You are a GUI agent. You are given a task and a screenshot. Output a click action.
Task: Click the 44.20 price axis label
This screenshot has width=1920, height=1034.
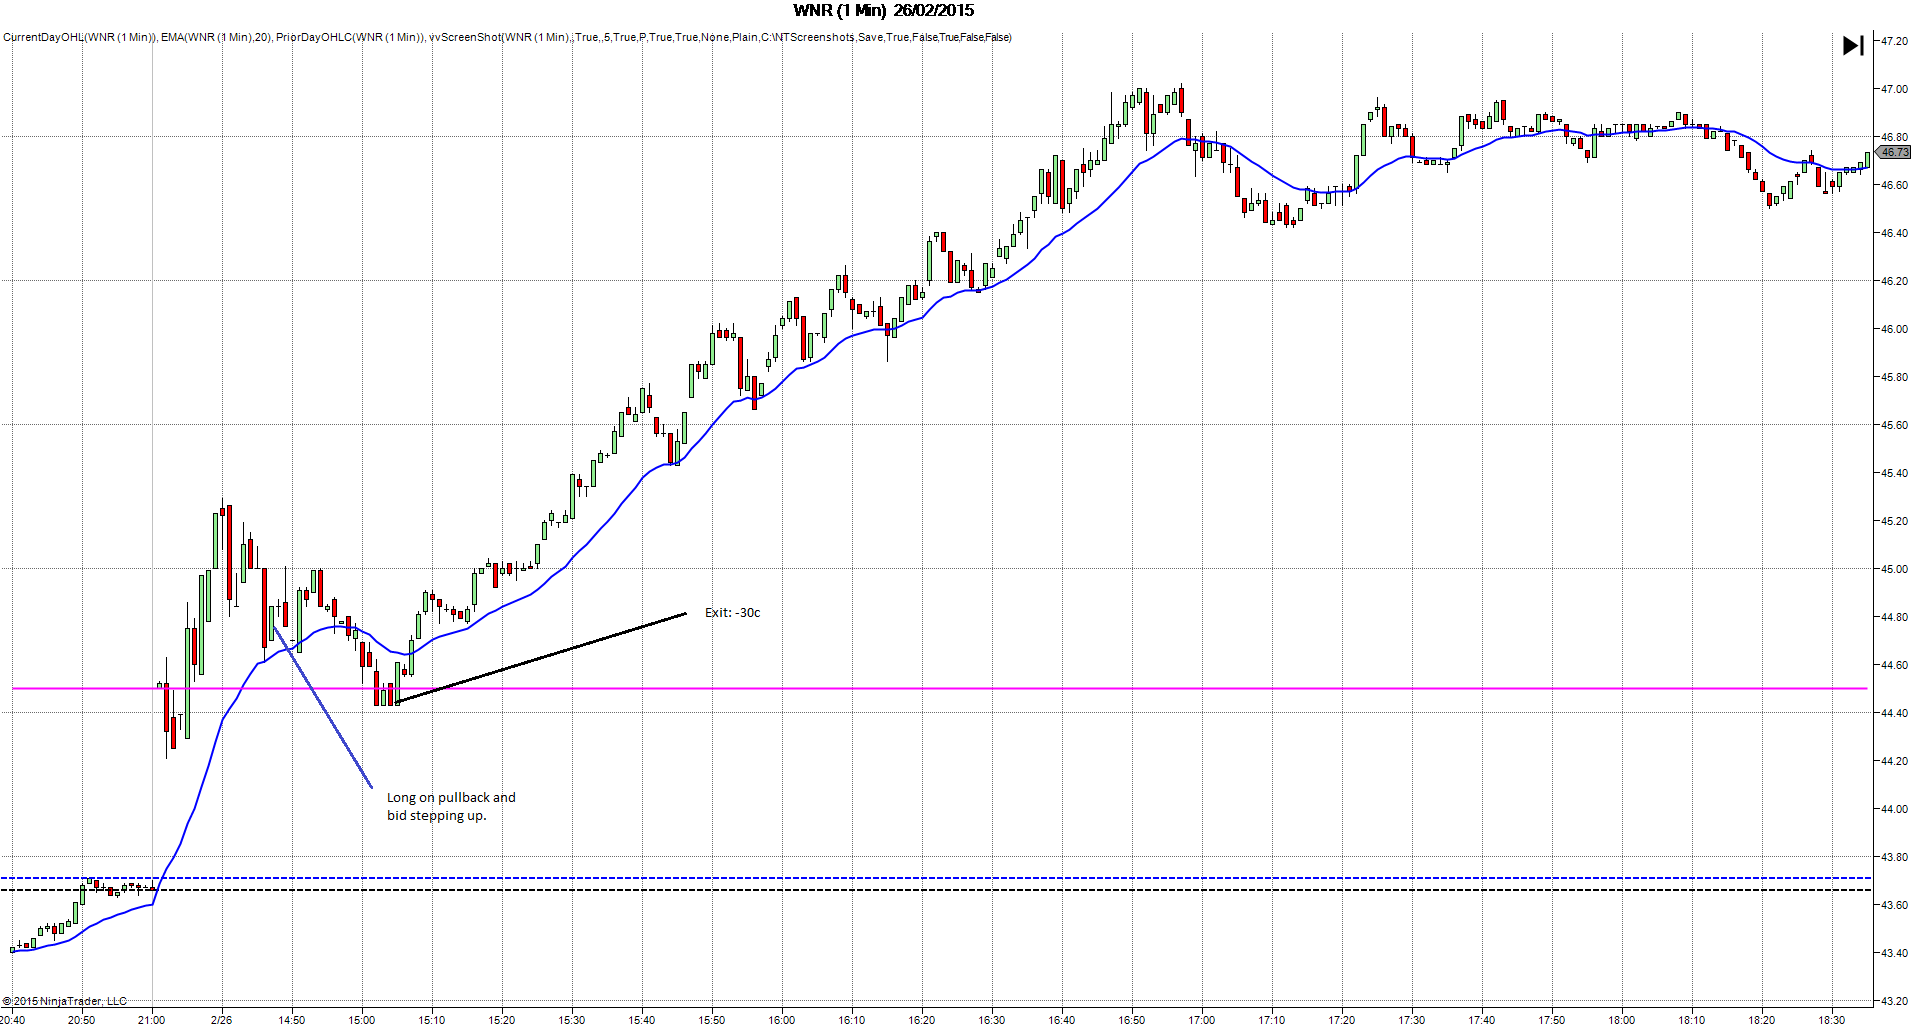pos(1894,761)
